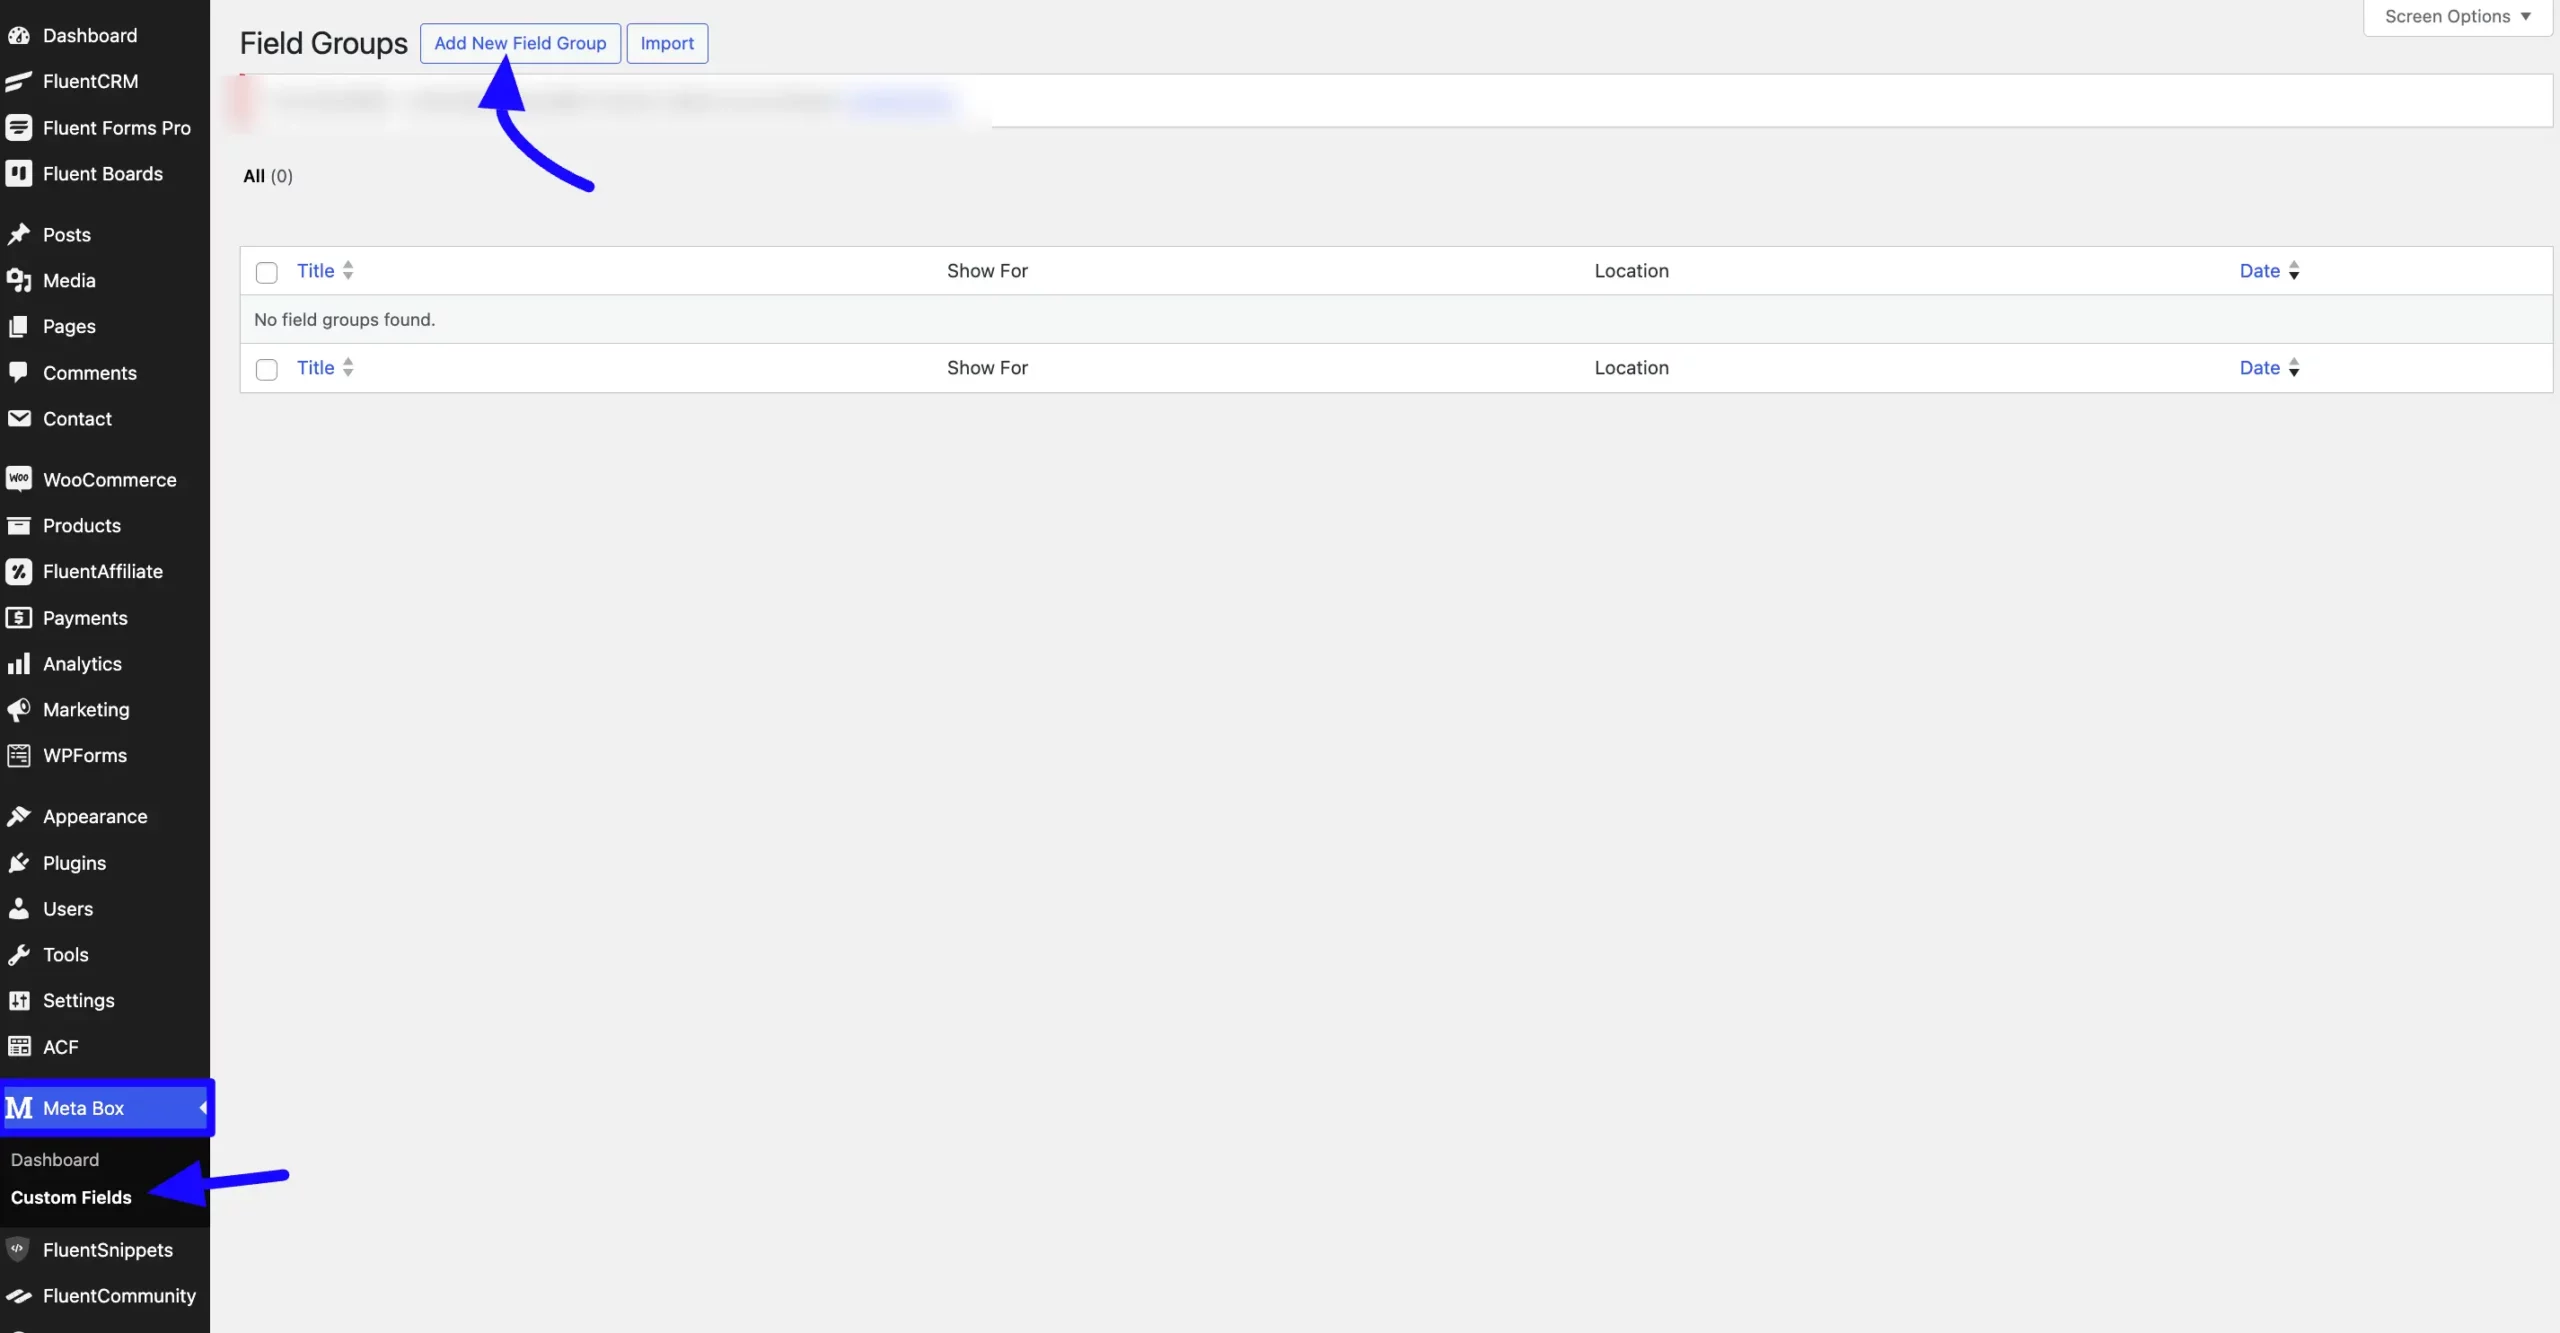
Task: Expand the Screen Options dropdown
Action: pos(2457,17)
